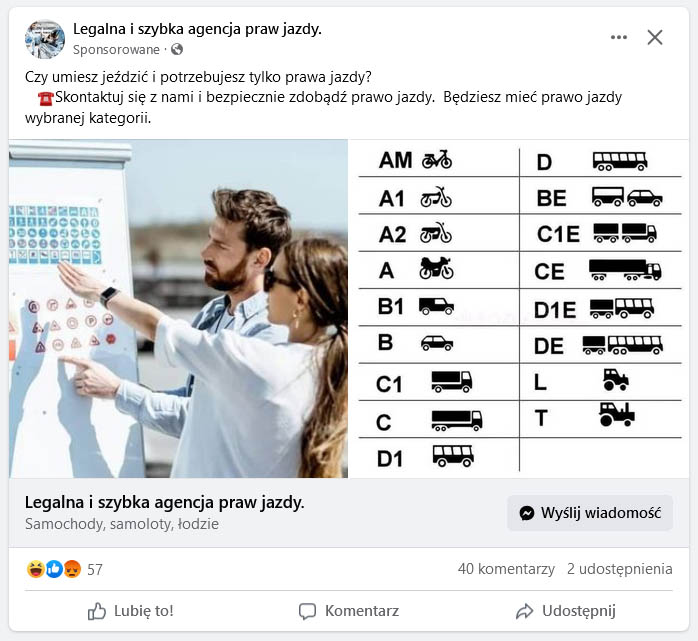This screenshot has height=641, width=698.
Task: Click the advertiser profile picture
Action: click(x=45, y=39)
